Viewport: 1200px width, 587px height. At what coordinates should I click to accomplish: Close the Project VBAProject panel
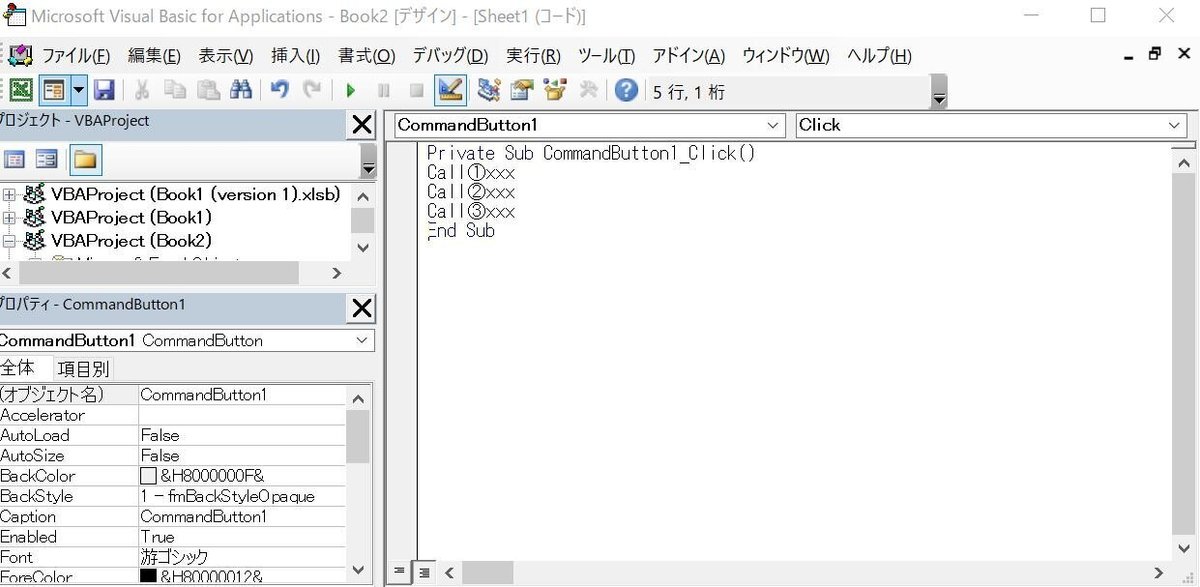point(362,125)
